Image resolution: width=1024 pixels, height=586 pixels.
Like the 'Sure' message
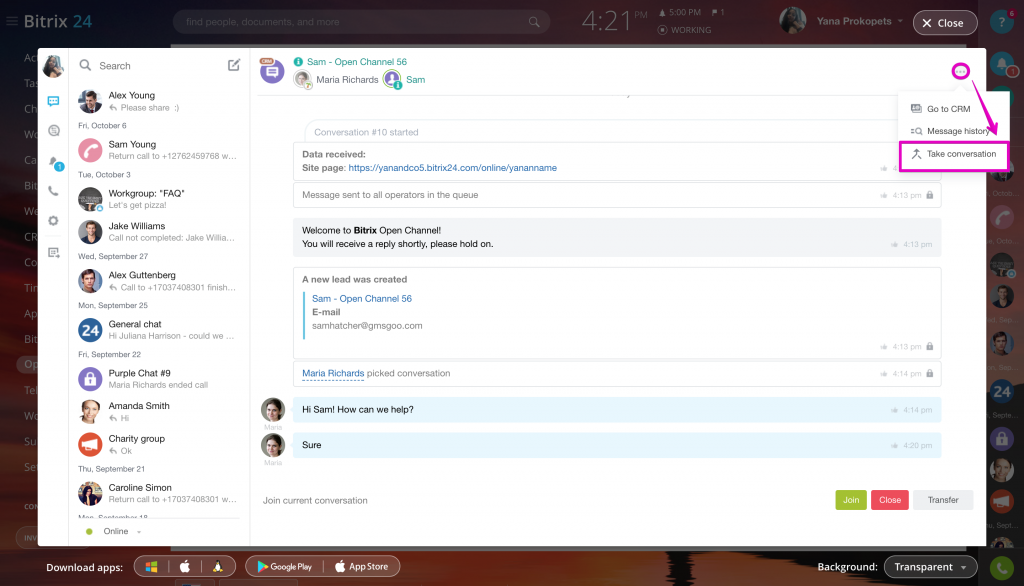point(894,446)
